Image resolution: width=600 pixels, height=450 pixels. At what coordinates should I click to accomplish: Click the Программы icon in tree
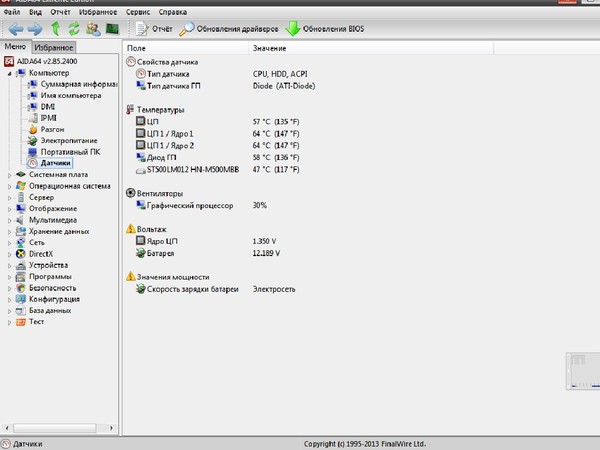point(21,277)
